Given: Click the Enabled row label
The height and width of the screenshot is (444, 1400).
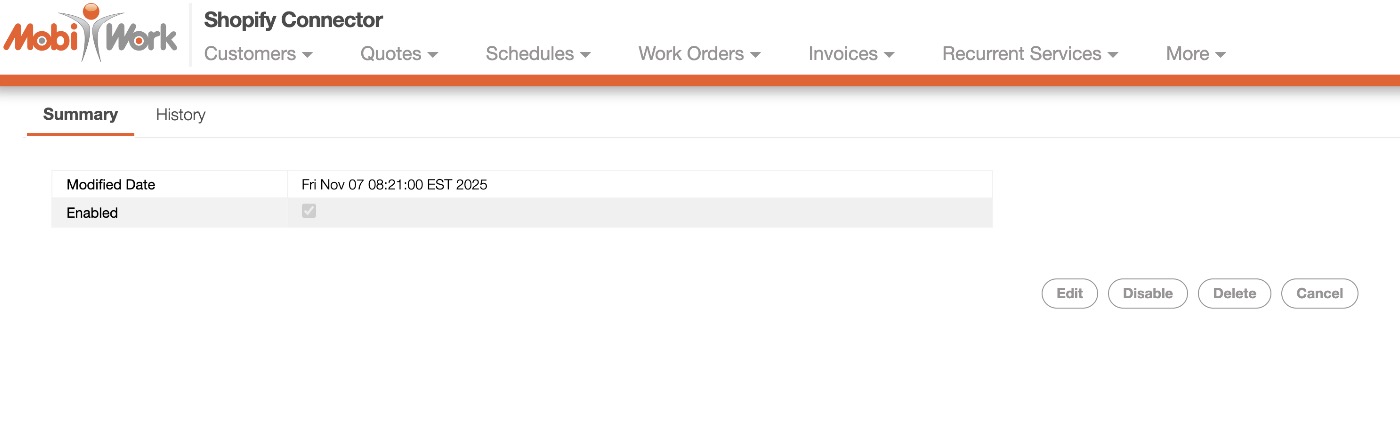Looking at the screenshot, I should click(x=92, y=213).
